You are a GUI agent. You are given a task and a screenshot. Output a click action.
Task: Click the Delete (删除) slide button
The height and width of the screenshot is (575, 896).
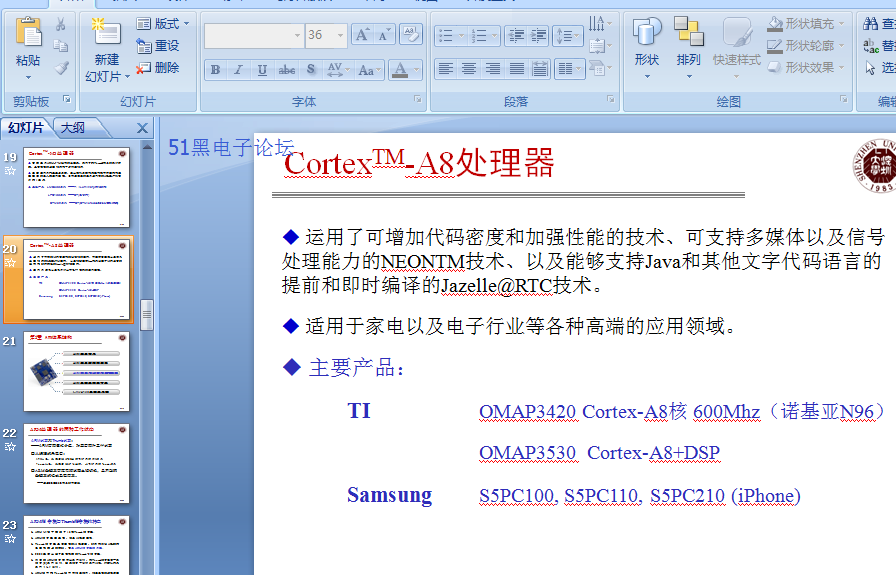(158, 67)
